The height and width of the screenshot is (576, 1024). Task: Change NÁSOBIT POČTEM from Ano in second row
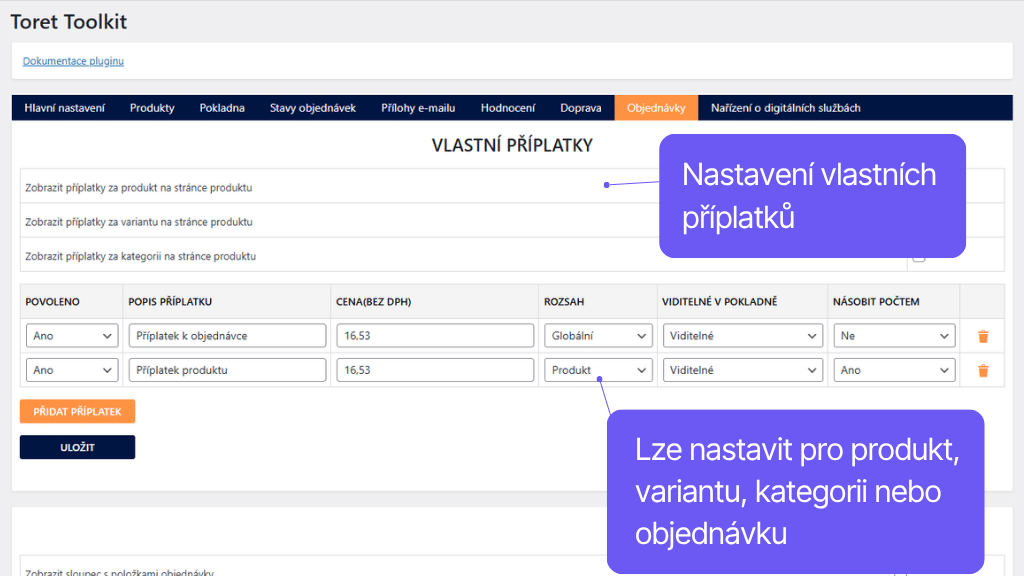(x=893, y=369)
